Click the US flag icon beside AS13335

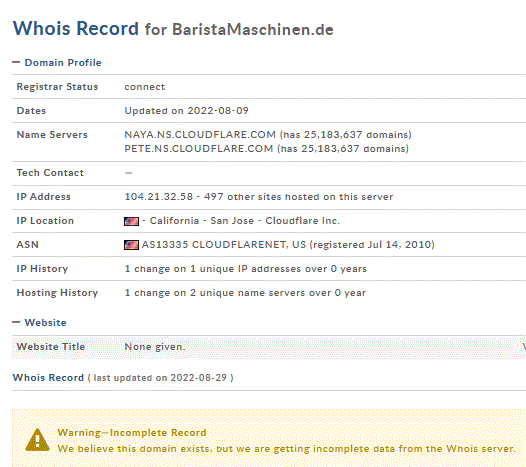click(x=131, y=245)
